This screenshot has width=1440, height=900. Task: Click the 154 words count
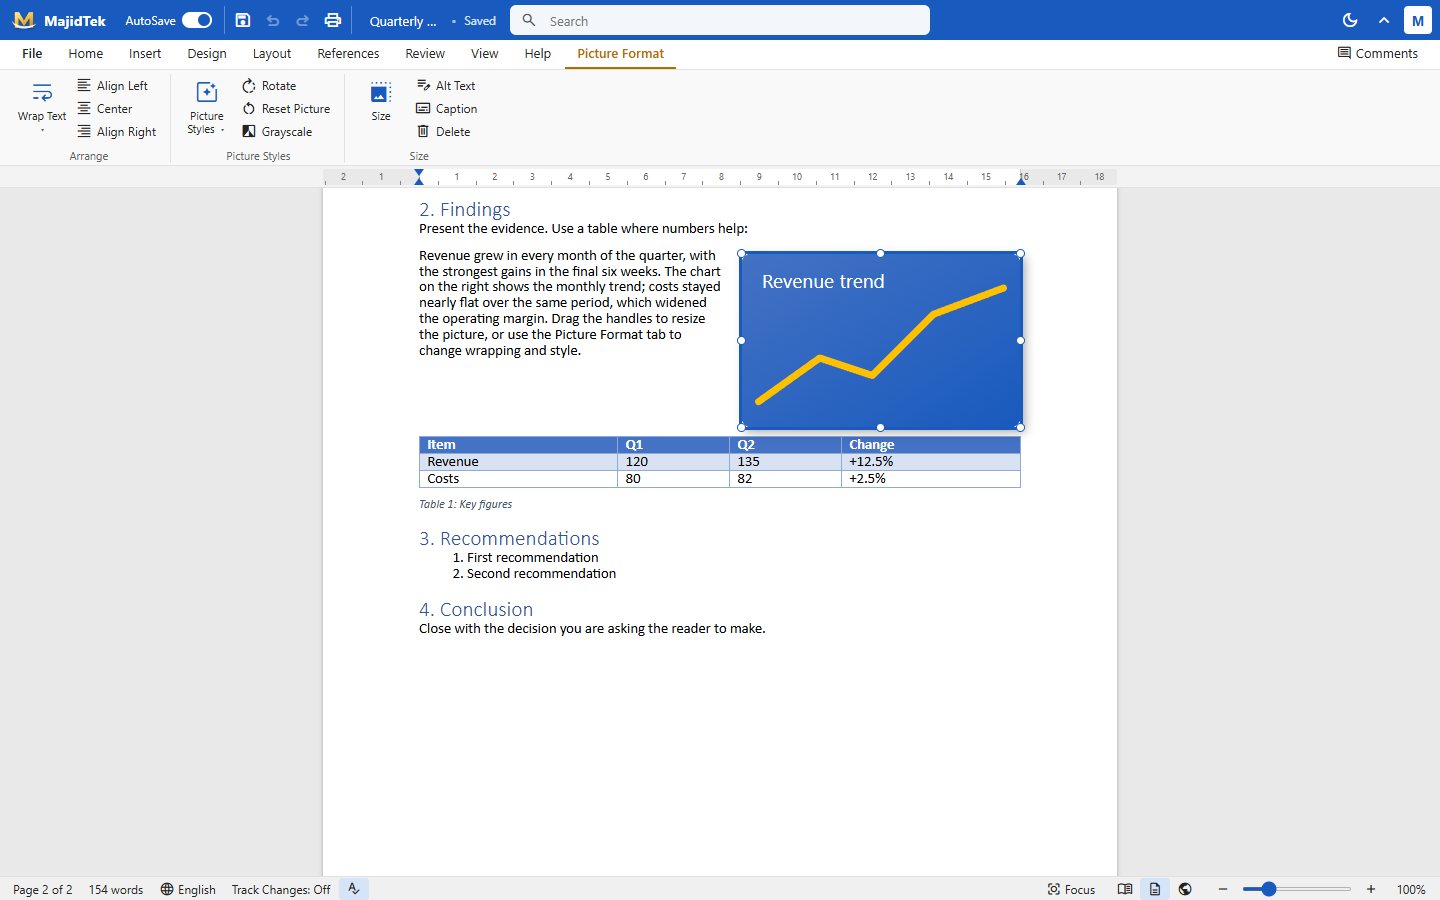(116, 890)
